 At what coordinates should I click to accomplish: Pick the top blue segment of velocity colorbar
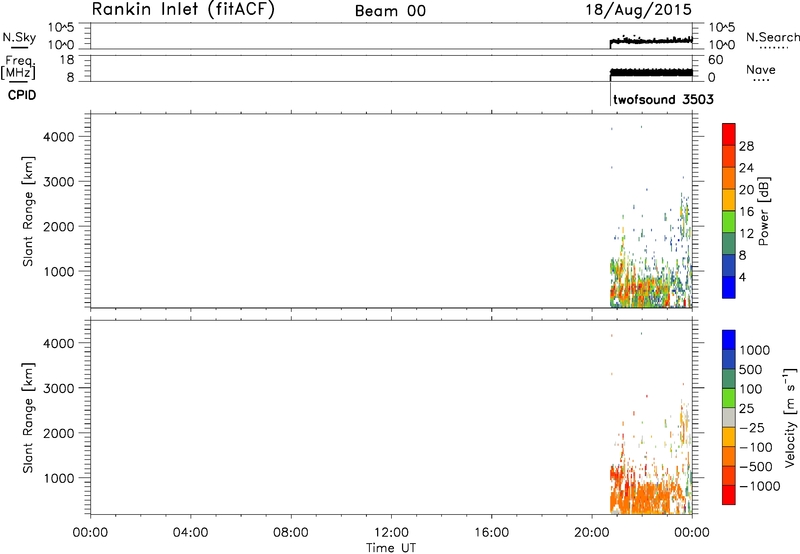point(729,340)
